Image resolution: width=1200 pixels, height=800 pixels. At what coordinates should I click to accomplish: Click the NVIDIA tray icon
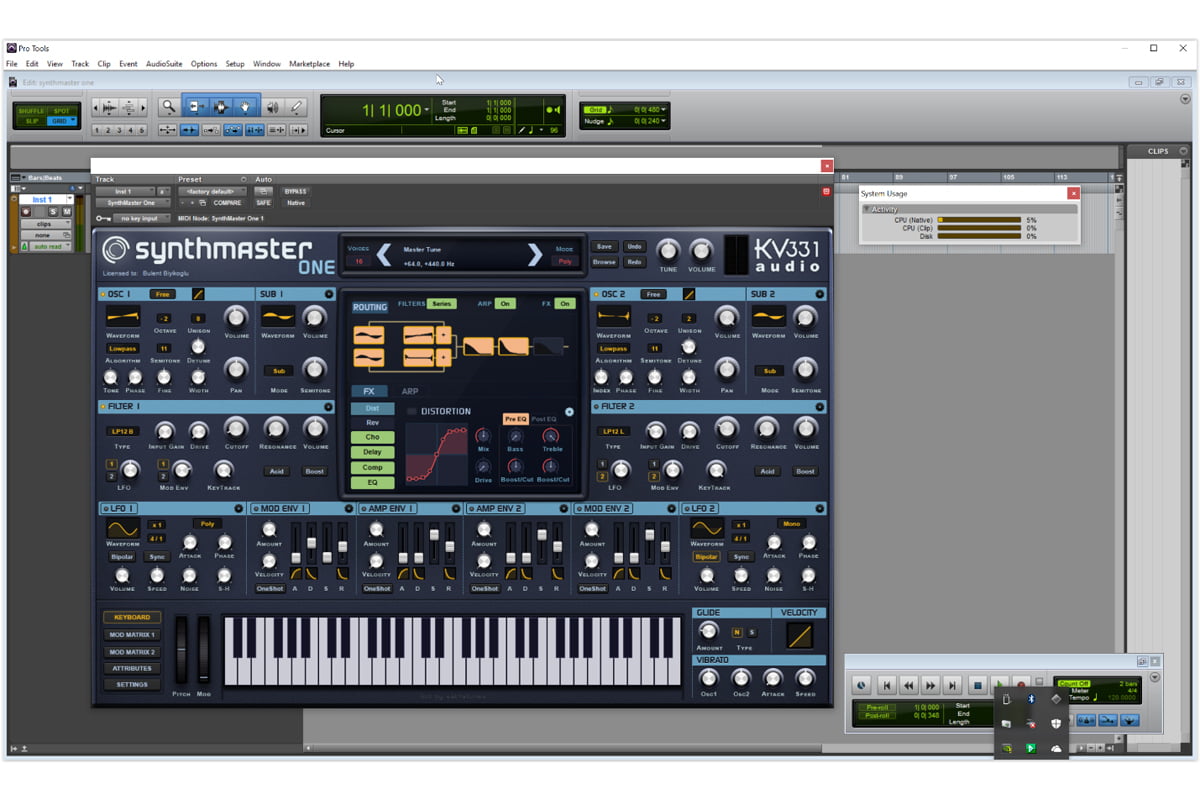point(1006,748)
